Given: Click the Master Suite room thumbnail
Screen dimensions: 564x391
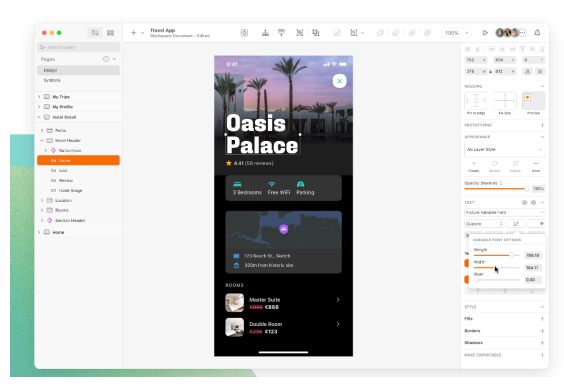Looking at the screenshot, I should [235, 303].
